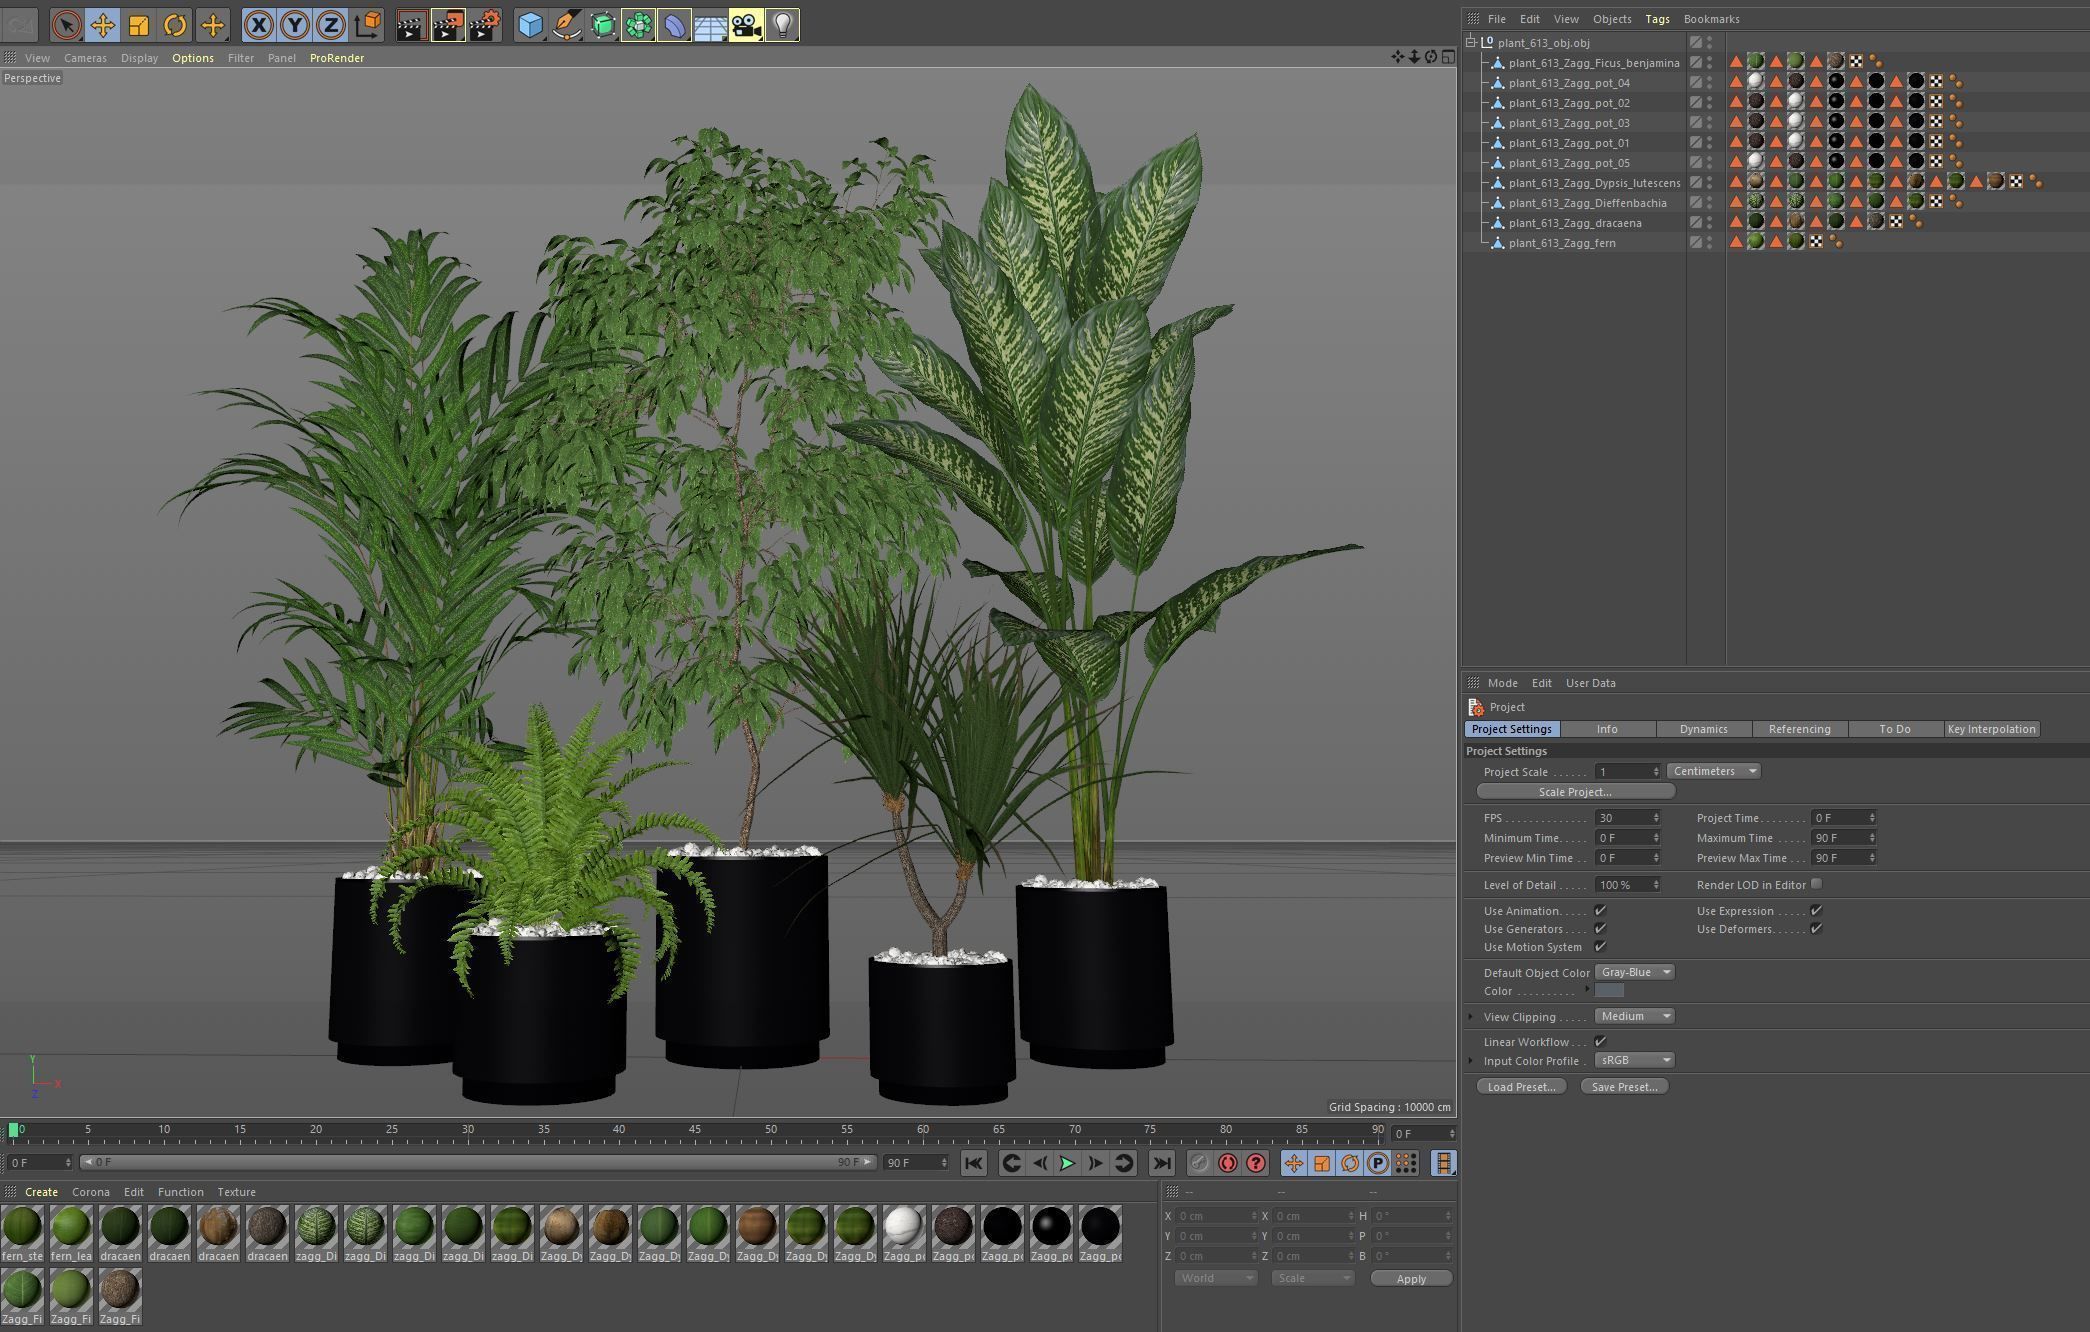The height and width of the screenshot is (1332, 2090).
Task: Open the Key Interpolation tab
Action: pos(1991,729)
